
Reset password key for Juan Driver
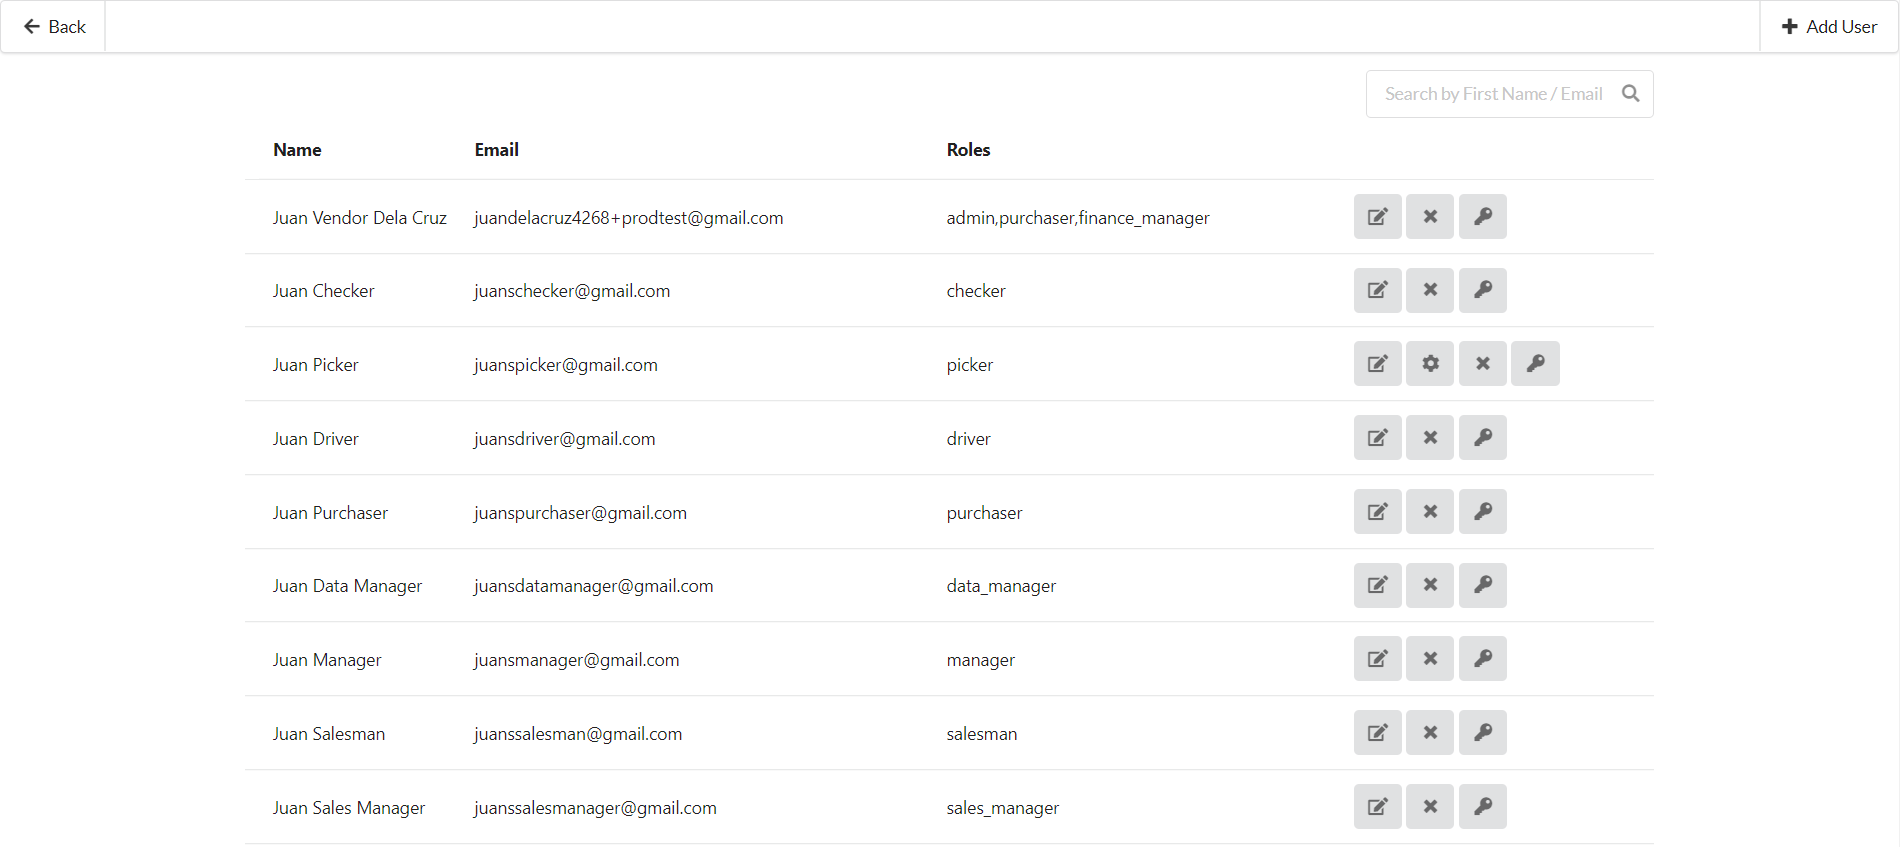click(x=1482, y=438)
